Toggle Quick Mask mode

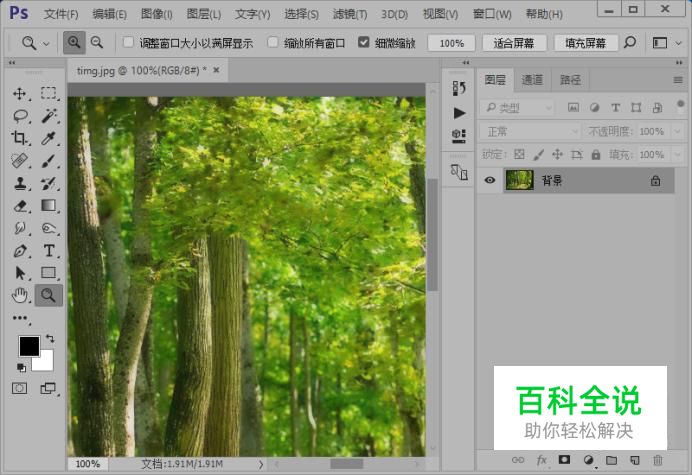coord(19,388)
